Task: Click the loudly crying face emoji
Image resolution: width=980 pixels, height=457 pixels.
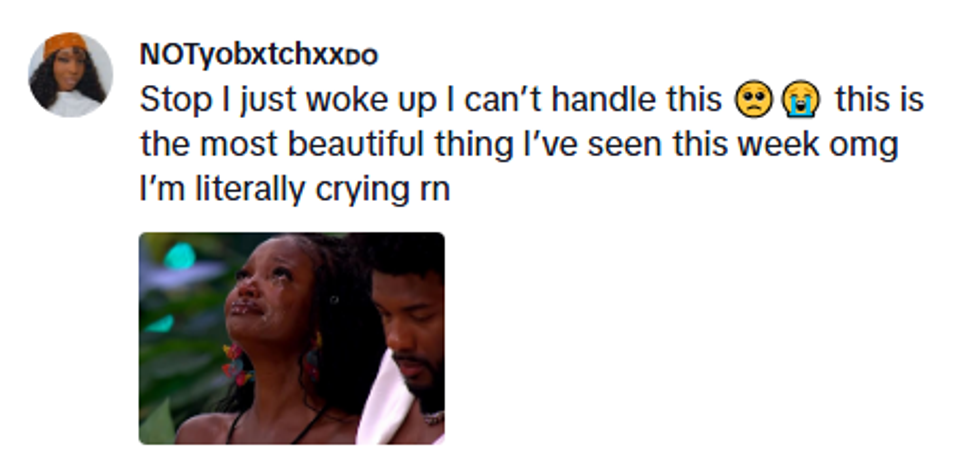Action: [801, 100]
